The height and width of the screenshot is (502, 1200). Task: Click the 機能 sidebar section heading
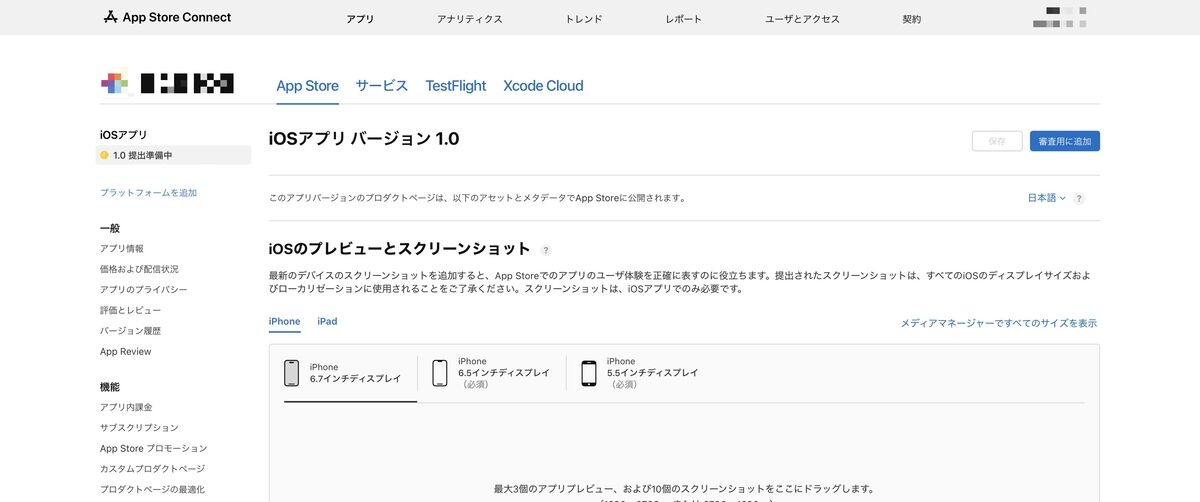[110, 386]
